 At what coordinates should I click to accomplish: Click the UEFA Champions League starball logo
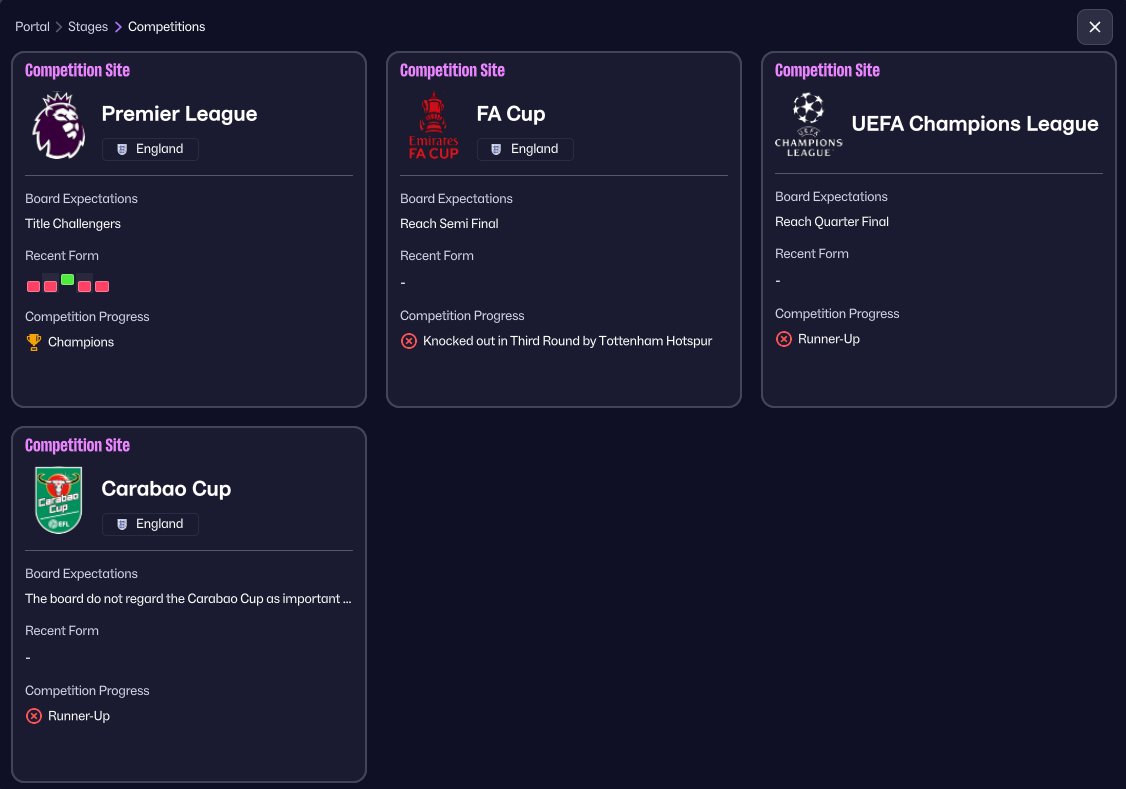click(808, 124)
